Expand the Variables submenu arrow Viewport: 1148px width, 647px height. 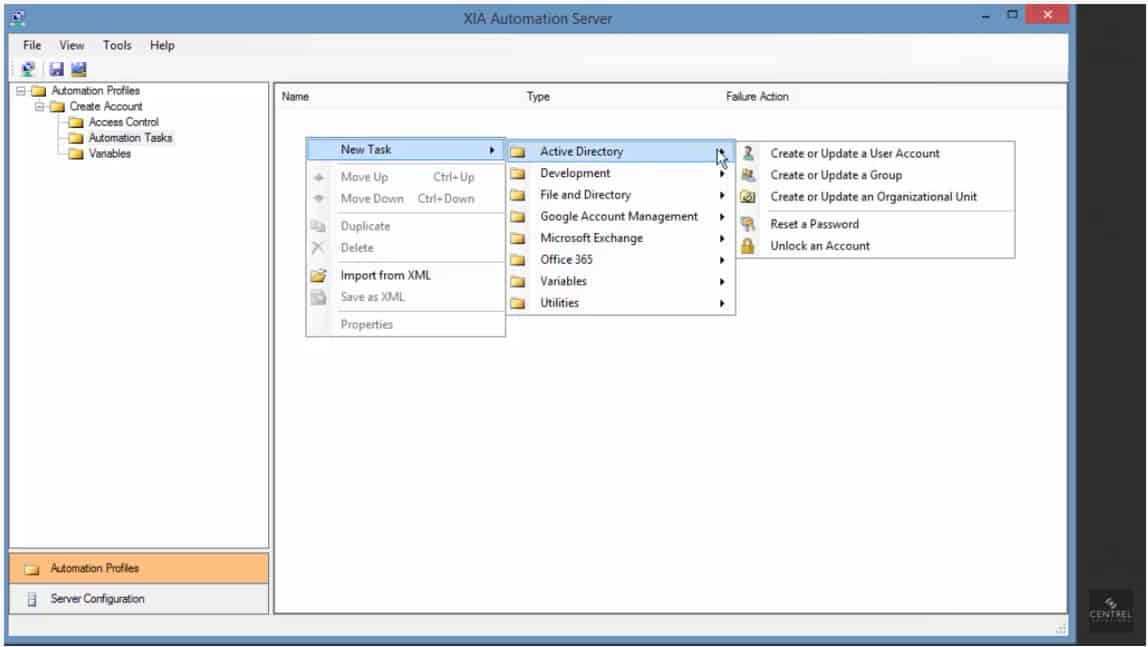[722, 281]
